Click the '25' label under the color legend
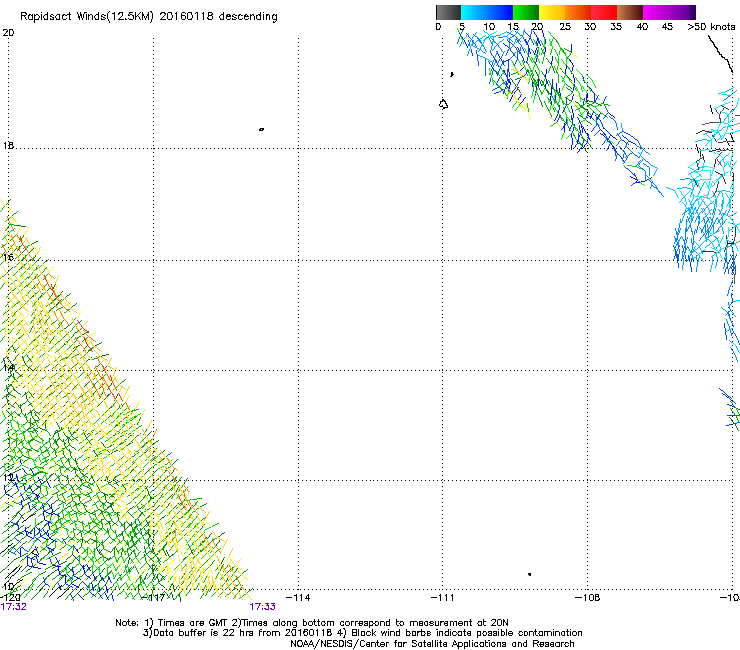The image size is (740, 650). tap(565, 27)
